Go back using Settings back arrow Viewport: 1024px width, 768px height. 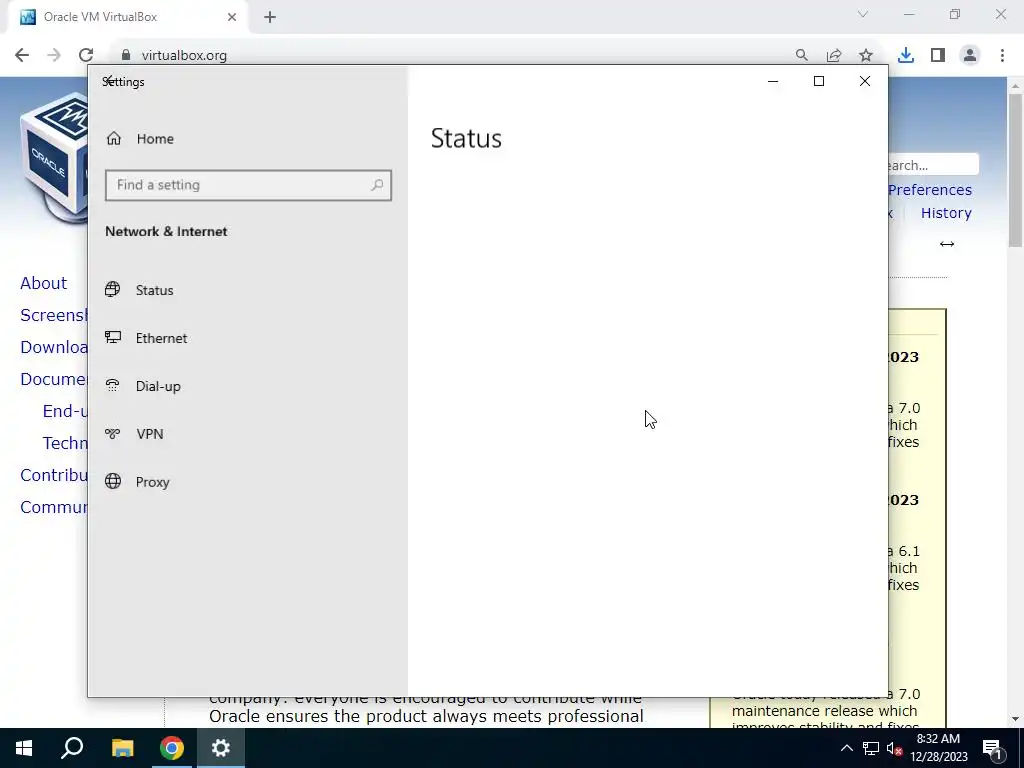108,81
